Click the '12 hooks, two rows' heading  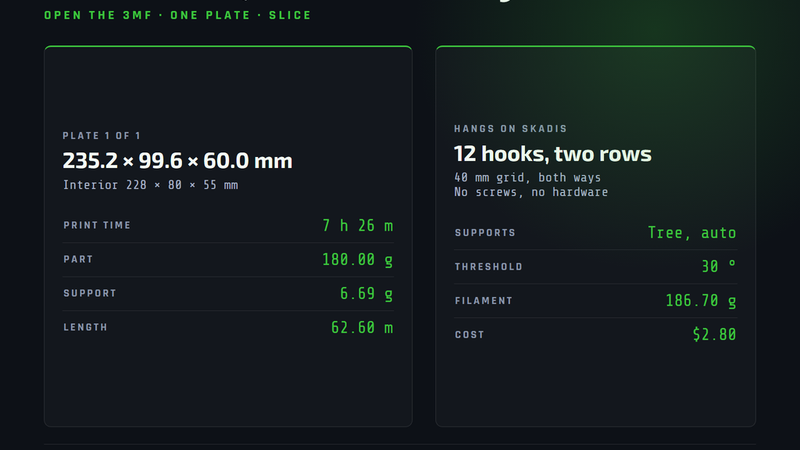[x=553, y=154]
